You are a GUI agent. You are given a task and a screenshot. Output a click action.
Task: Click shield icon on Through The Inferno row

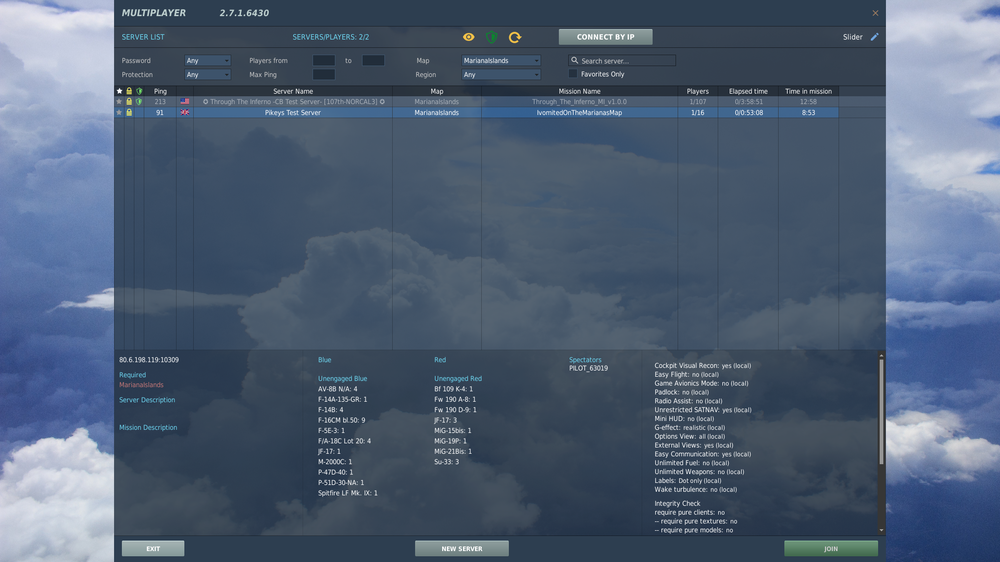point(139,101)
